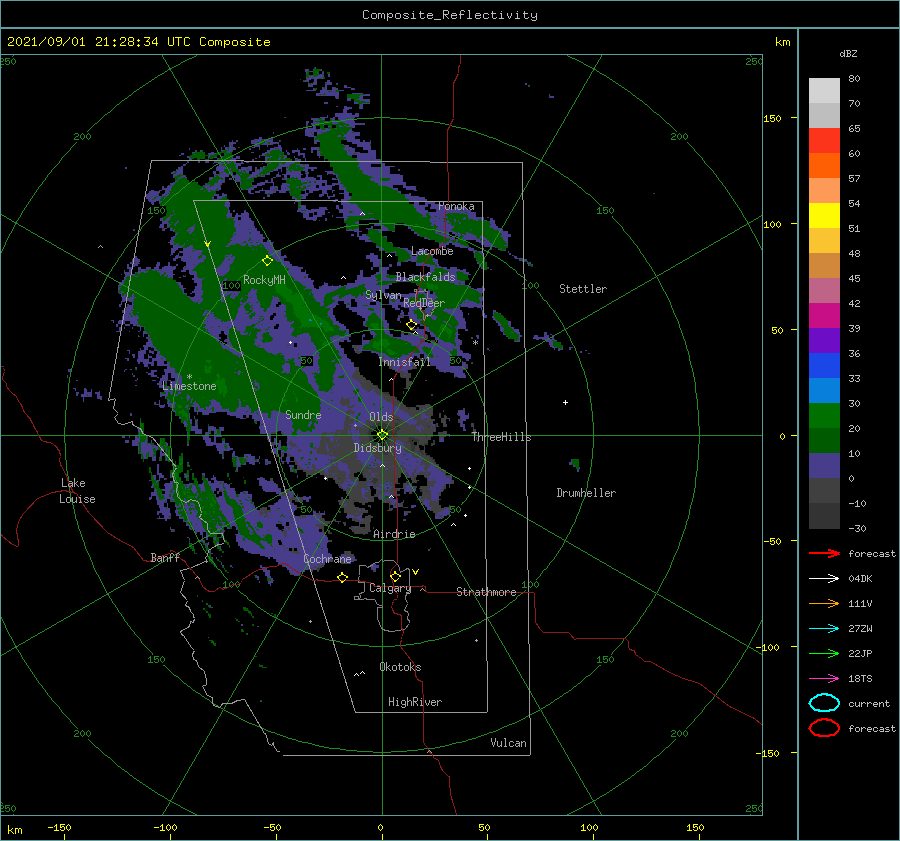Click the yellow diamond marker inside Calgary
The image size is (900, 841).
click(x=395, y=576)
